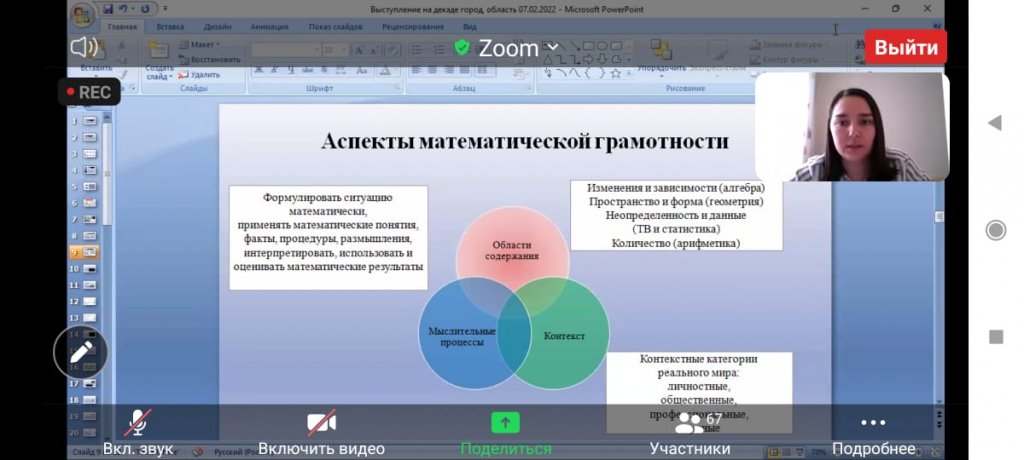Open the font name combo box

pyautogui.click(x=286, y=50)
